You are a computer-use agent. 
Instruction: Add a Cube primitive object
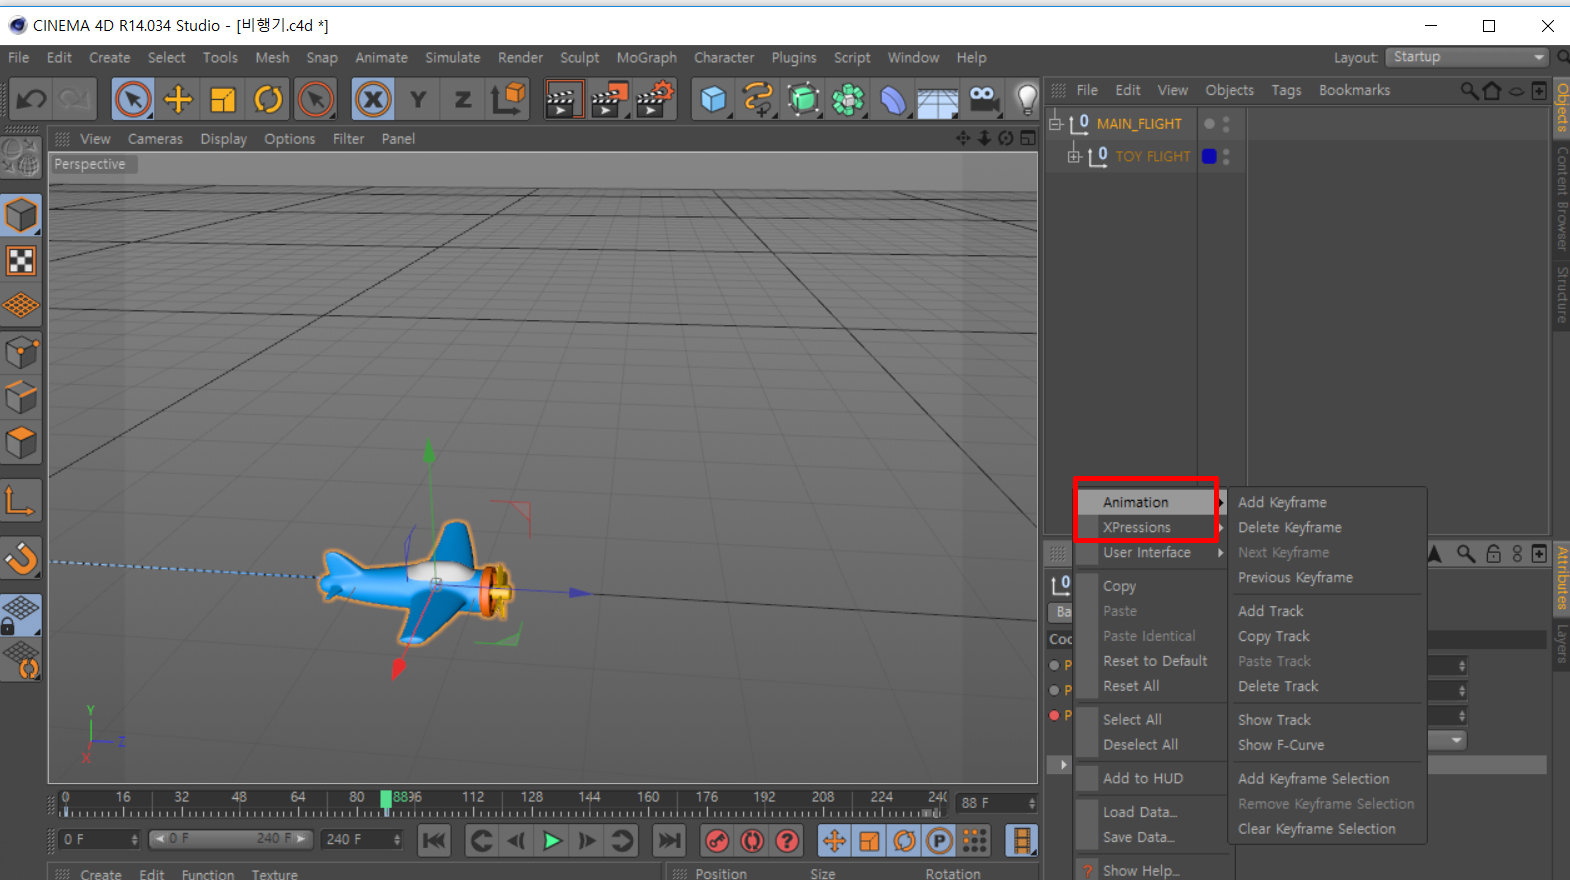[713, 99]
